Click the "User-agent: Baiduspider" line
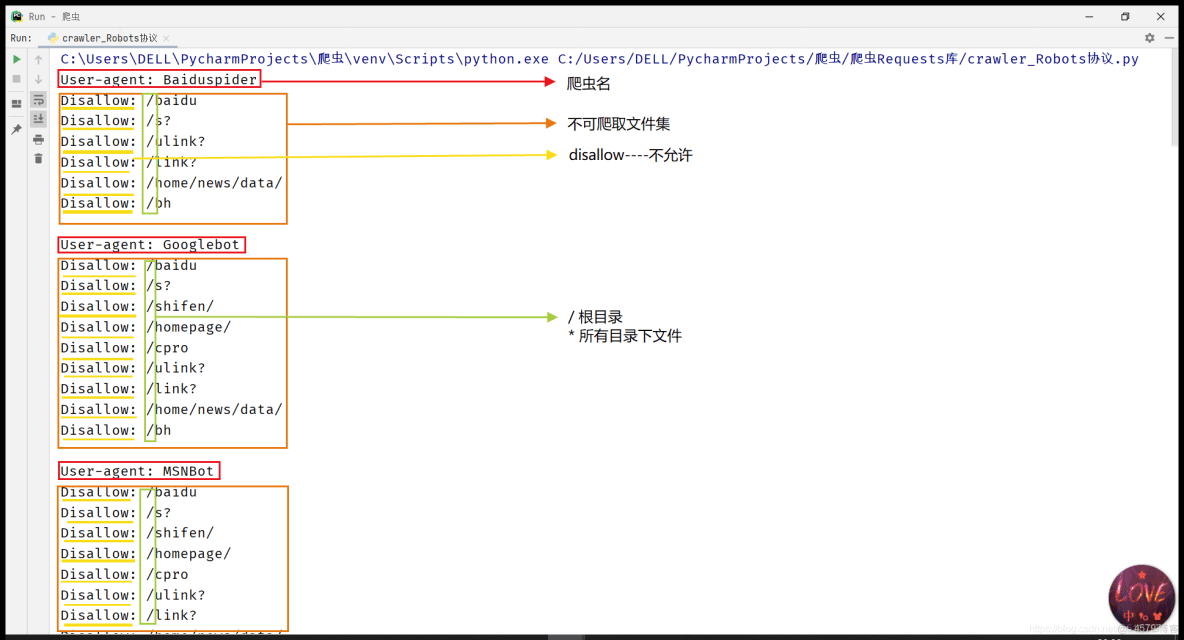1184x640 pixels. [159, 79]
